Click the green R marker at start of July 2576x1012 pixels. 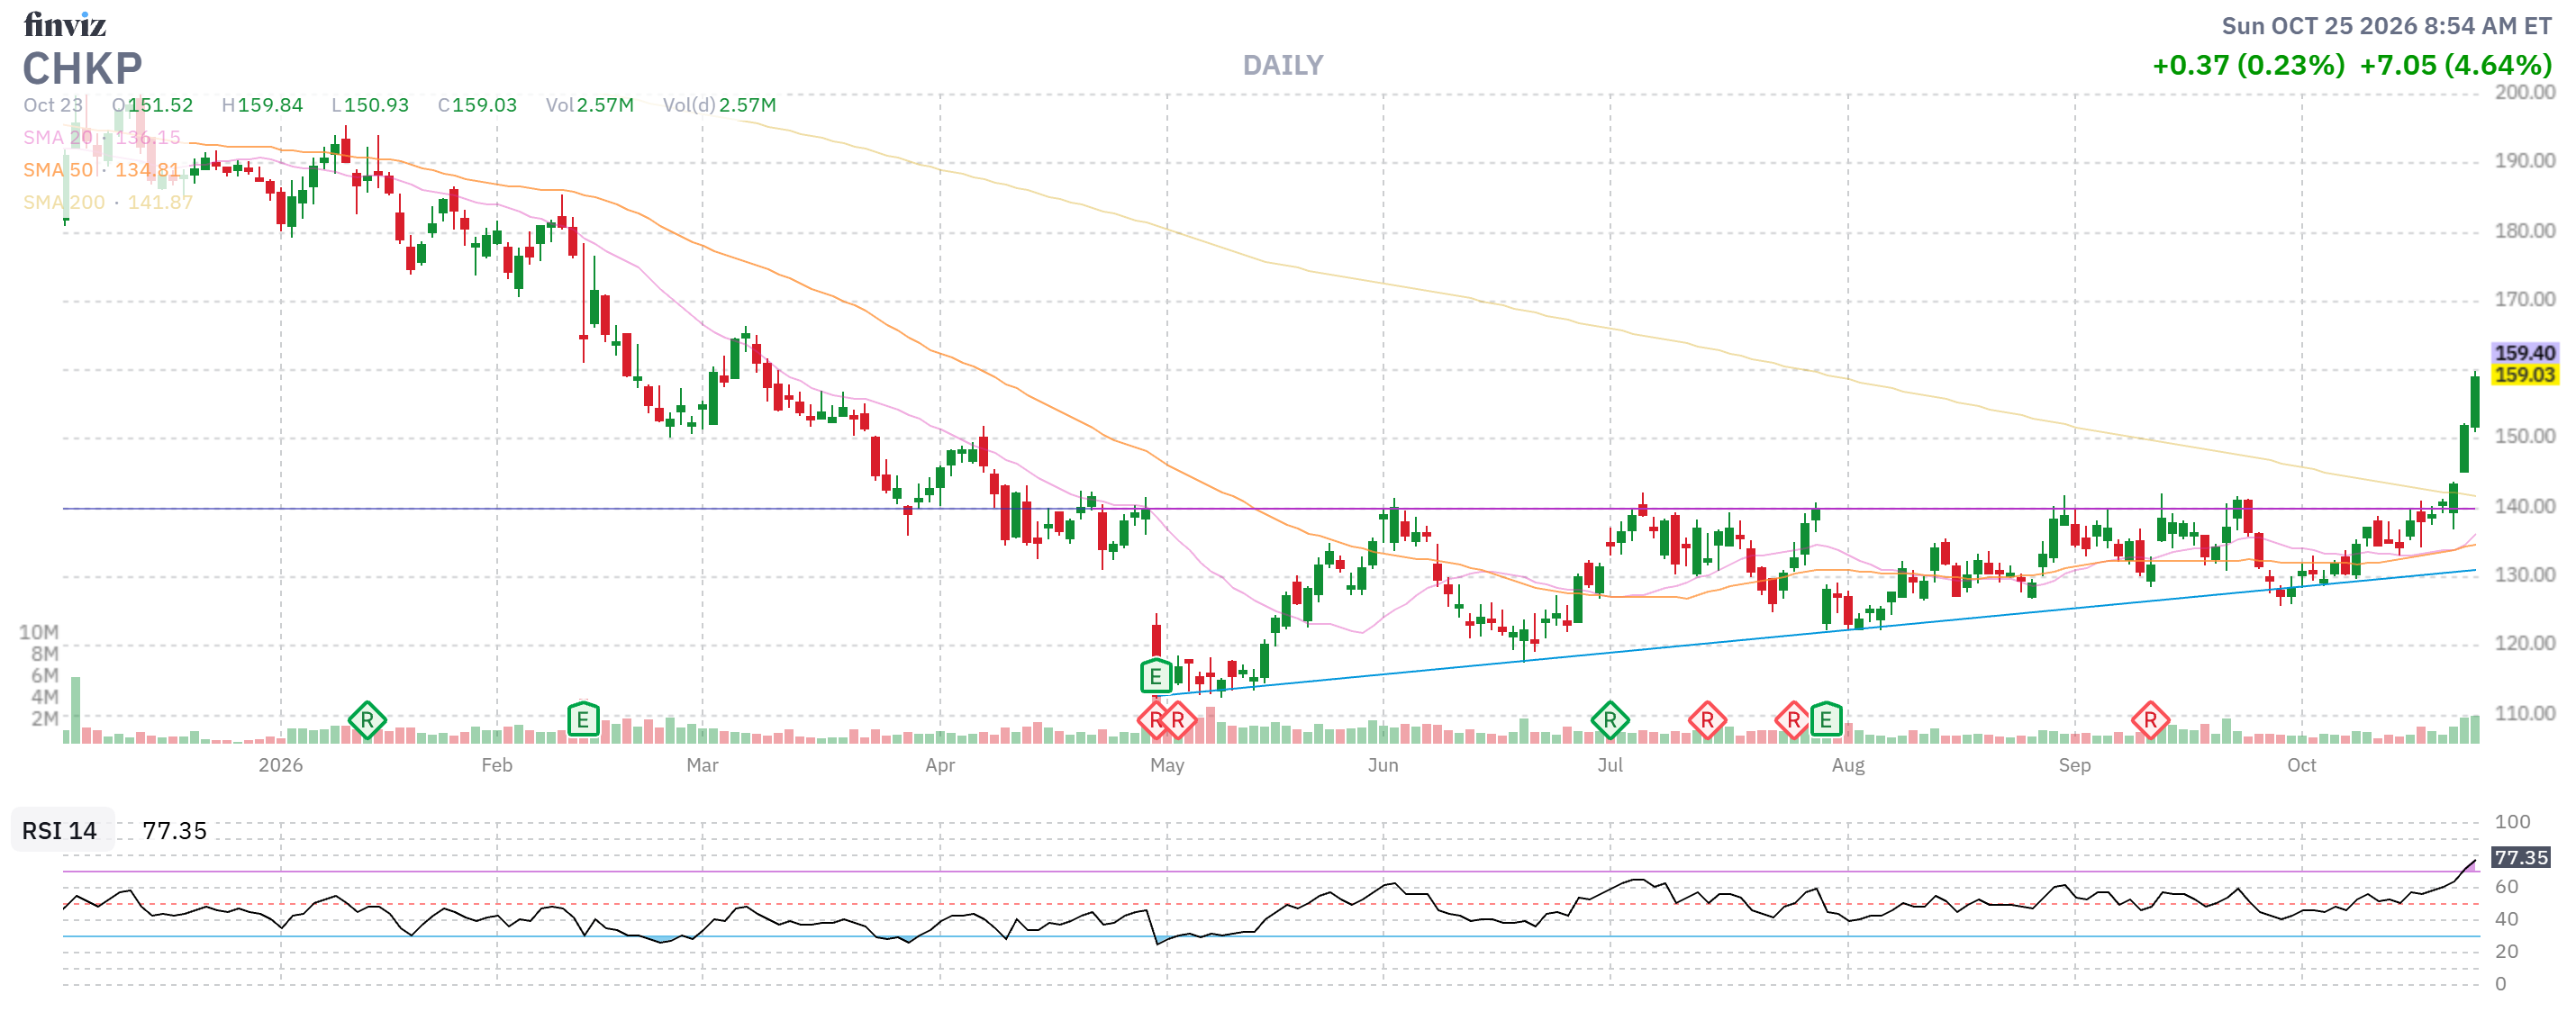click(x=1609, y=719)
